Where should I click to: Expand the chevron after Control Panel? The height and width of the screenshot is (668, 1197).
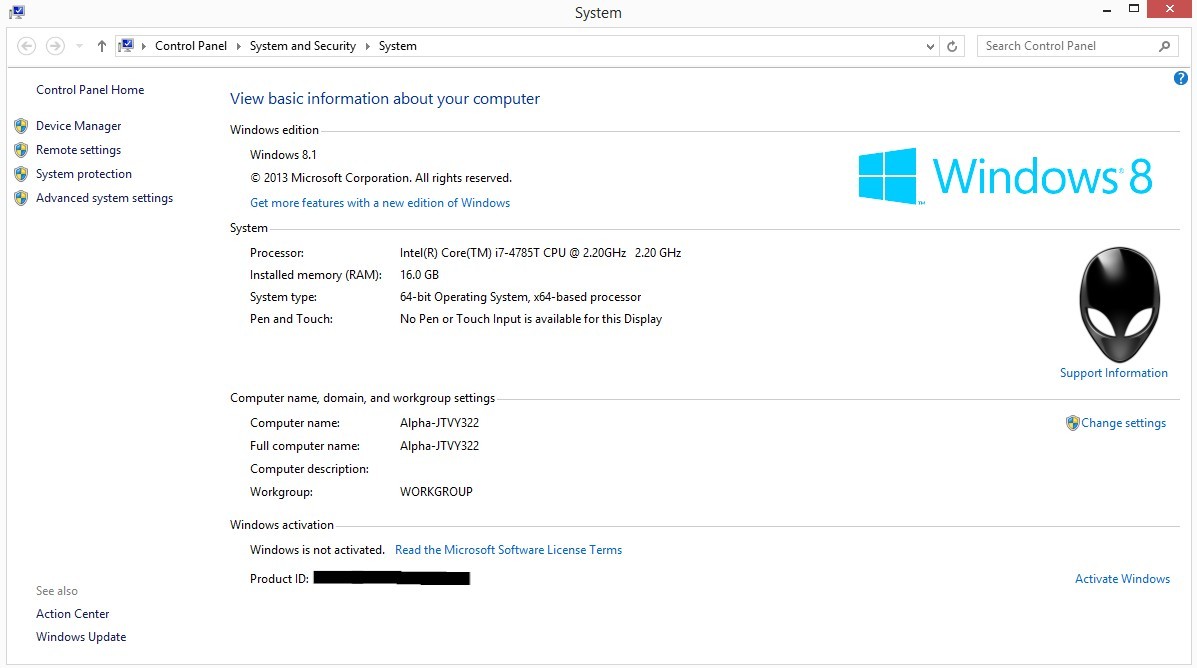[238, 46]
